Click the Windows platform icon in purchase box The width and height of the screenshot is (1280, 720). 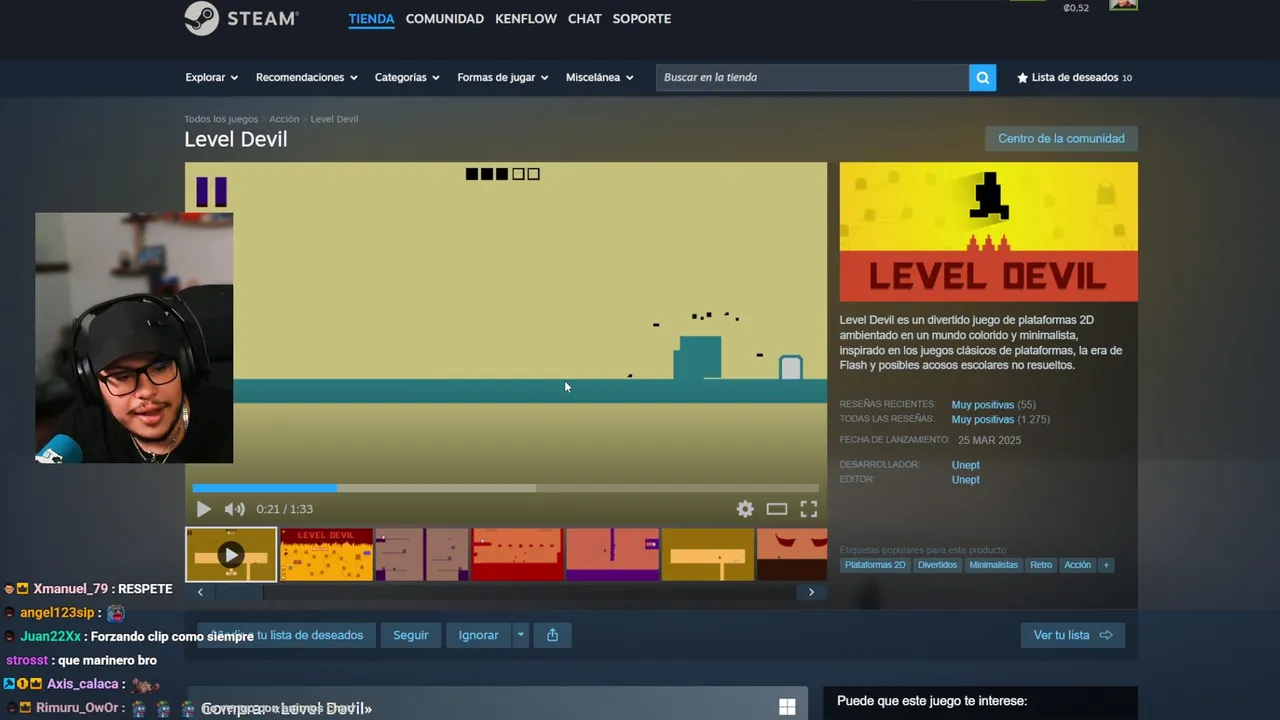pos(787,707)
